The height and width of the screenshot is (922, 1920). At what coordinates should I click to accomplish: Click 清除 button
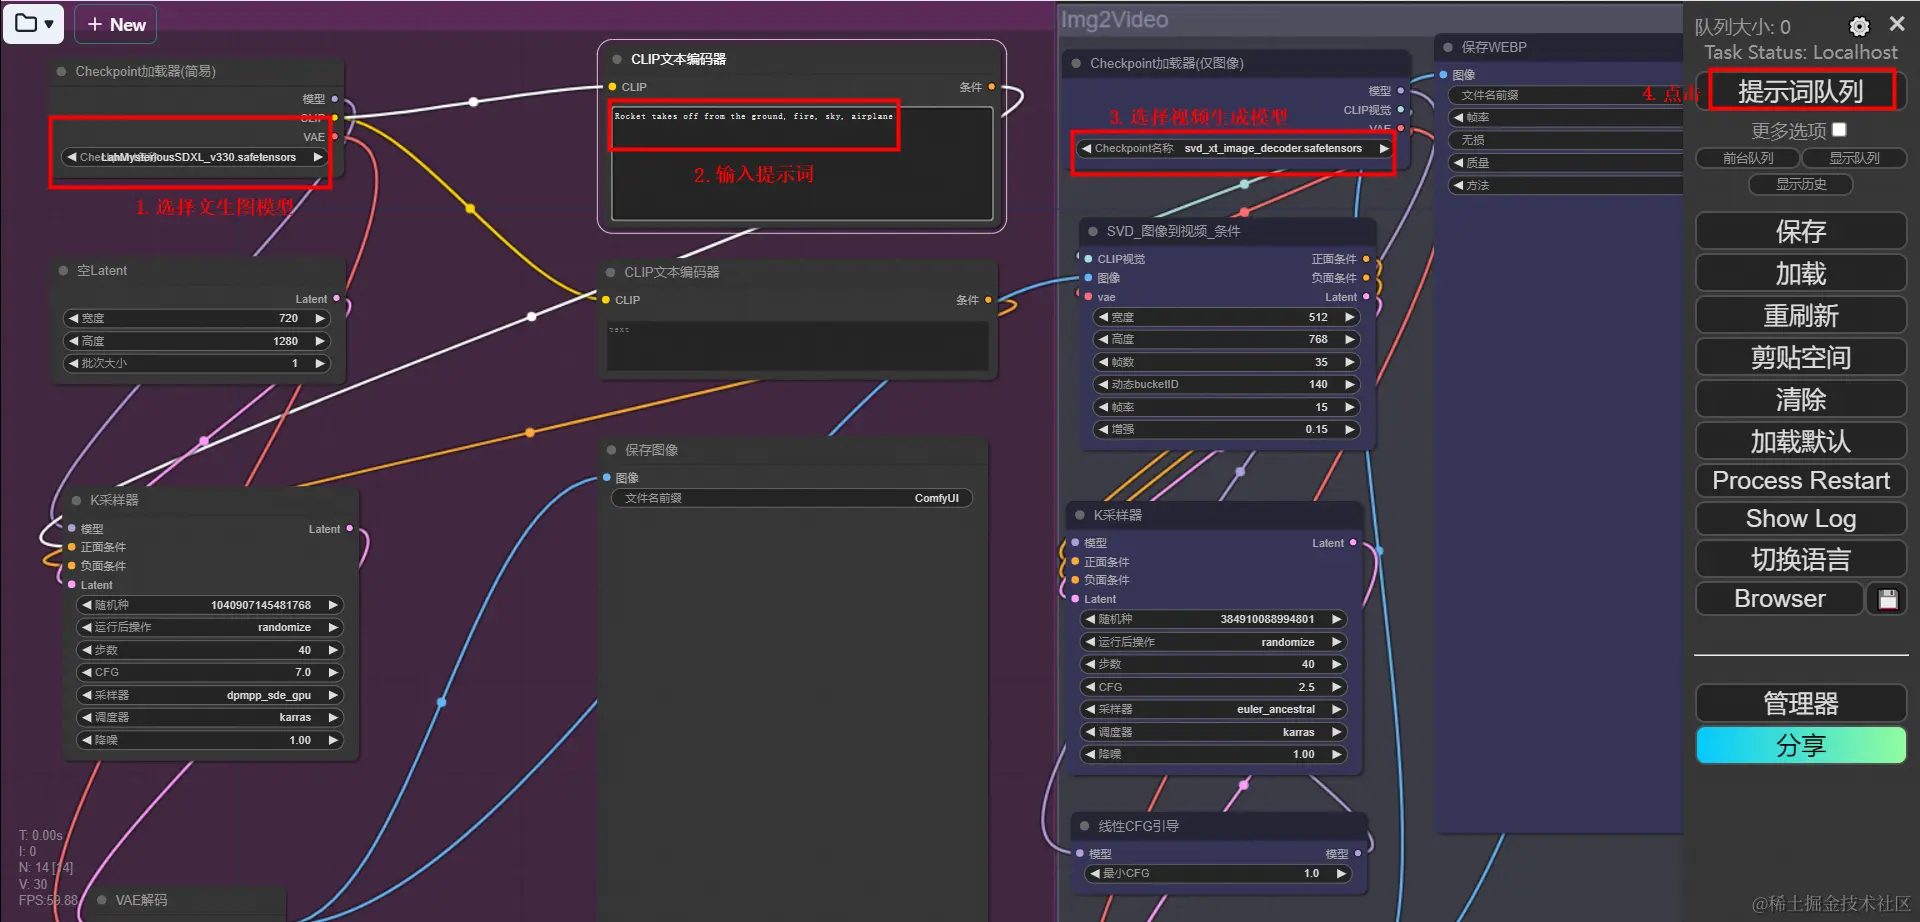[1801, 400]
